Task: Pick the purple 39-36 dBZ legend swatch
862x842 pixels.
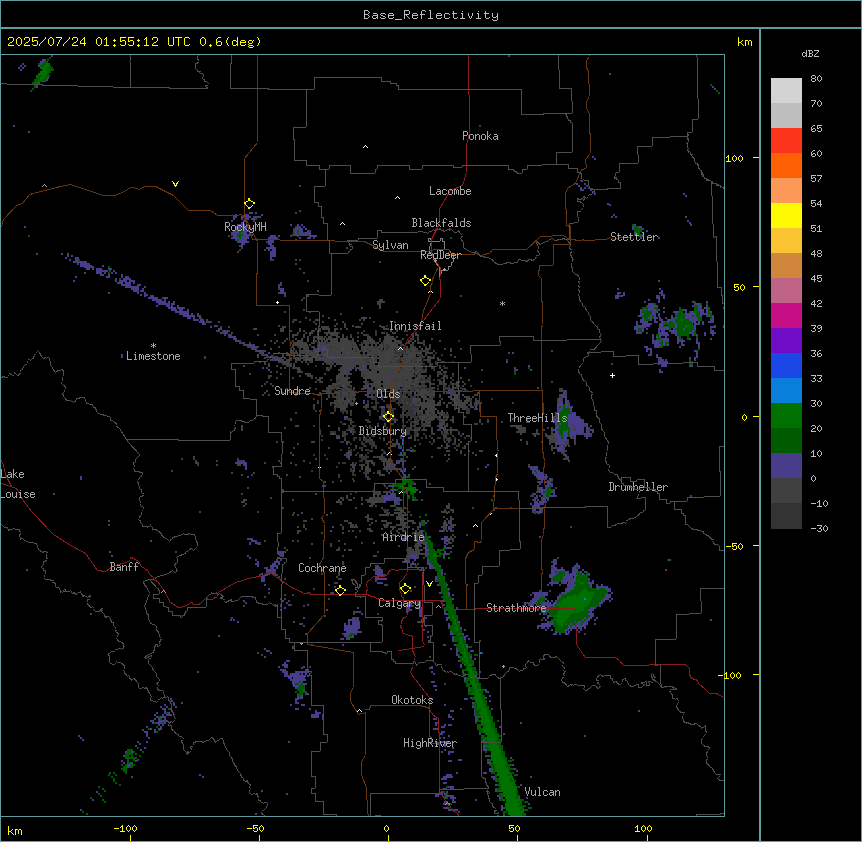Action: (x=786, y=341)
